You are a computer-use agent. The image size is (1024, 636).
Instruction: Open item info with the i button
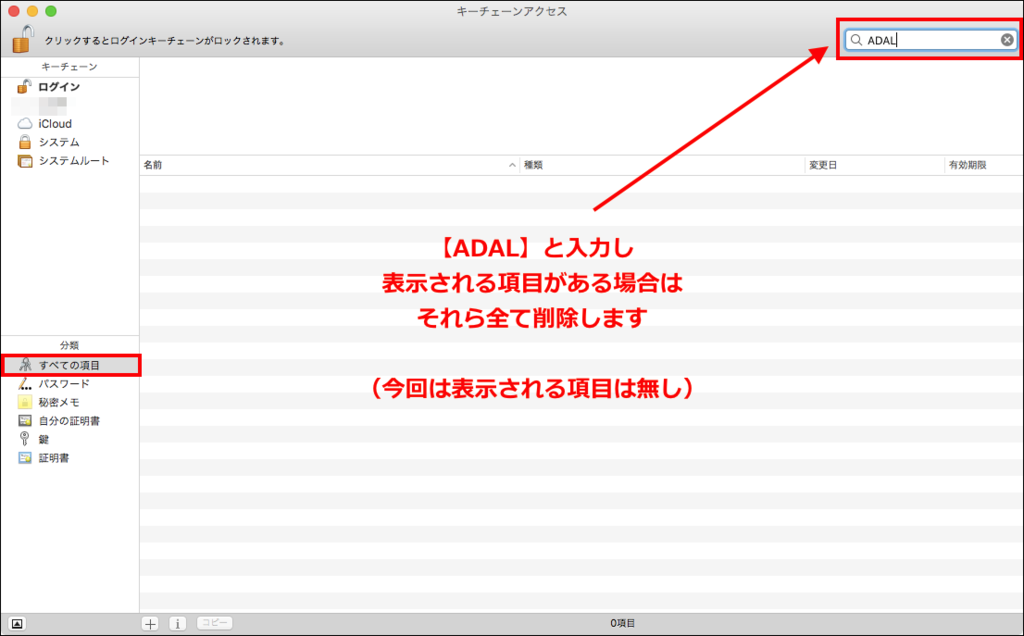pyautogui.click(x=178, y=624)
